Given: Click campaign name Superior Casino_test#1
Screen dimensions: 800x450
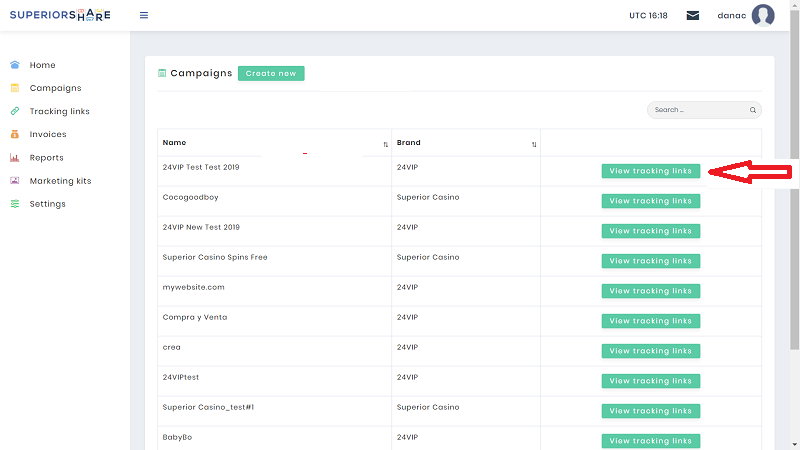Looking at the screenshot, I should pos(208,407).
